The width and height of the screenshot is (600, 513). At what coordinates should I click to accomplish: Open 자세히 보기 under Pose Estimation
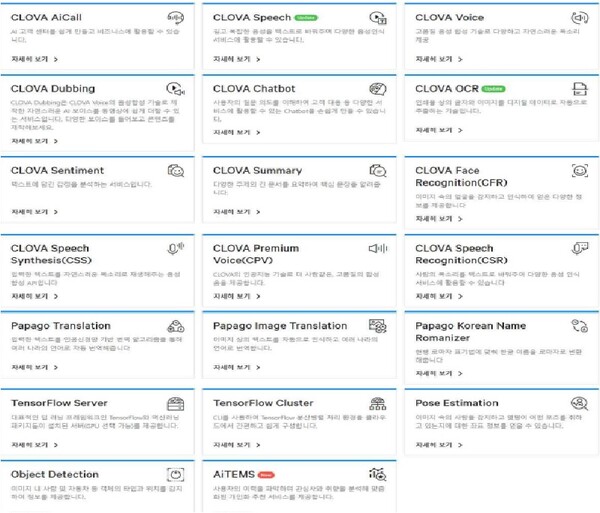439,444
